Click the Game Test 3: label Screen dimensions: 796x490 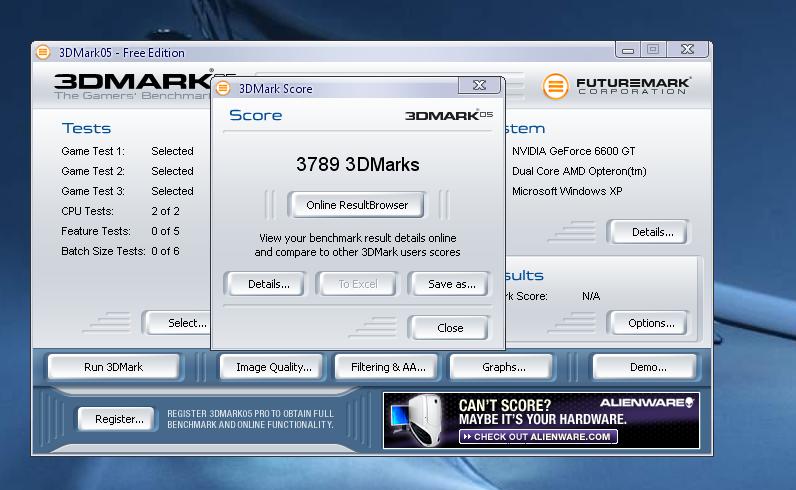93,191
